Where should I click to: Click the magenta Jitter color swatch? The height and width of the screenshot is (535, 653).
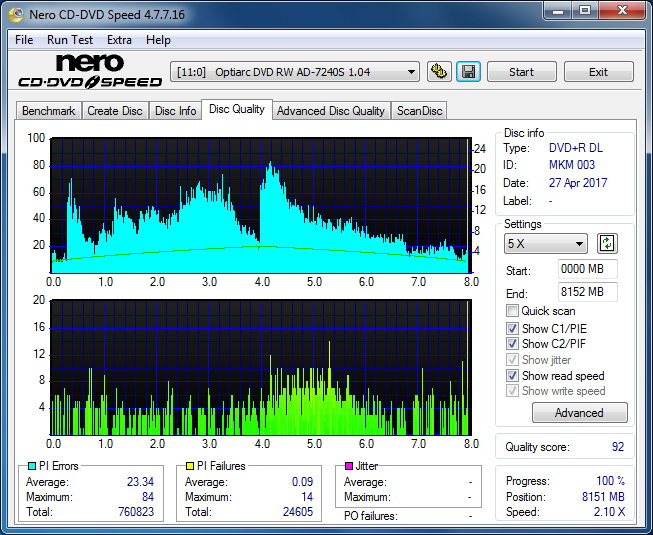pos(349,466)
